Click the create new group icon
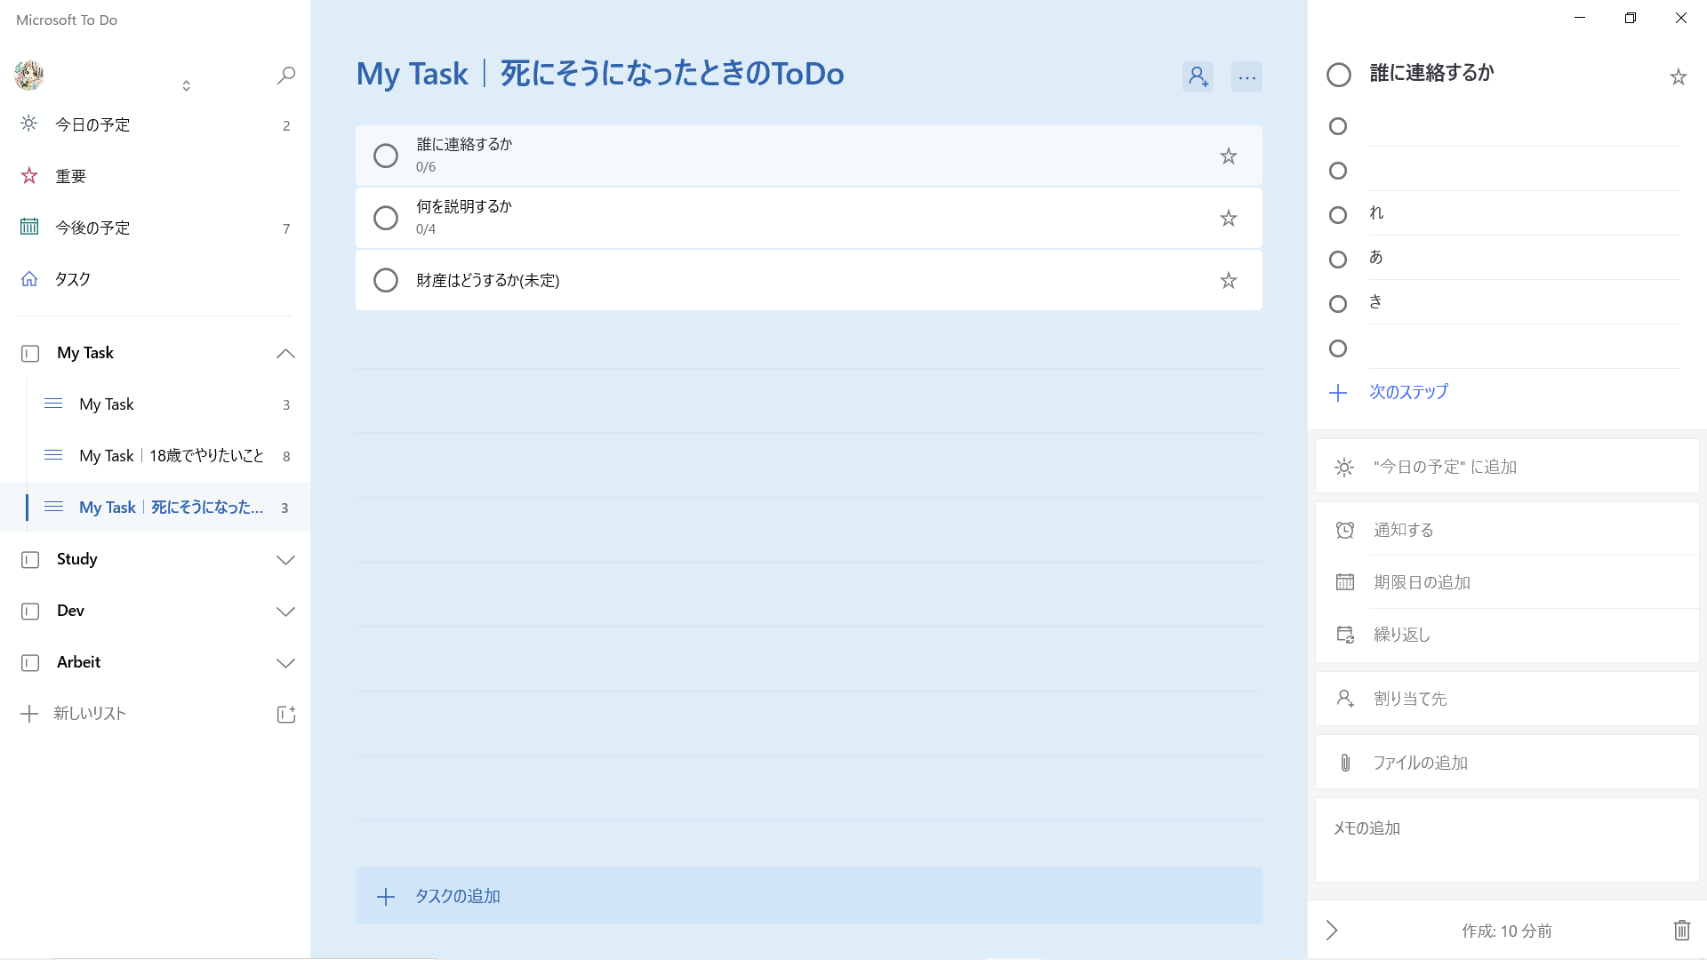This screenshot has width=1707, height=960. pyautogui.click(x=286, y=714)
